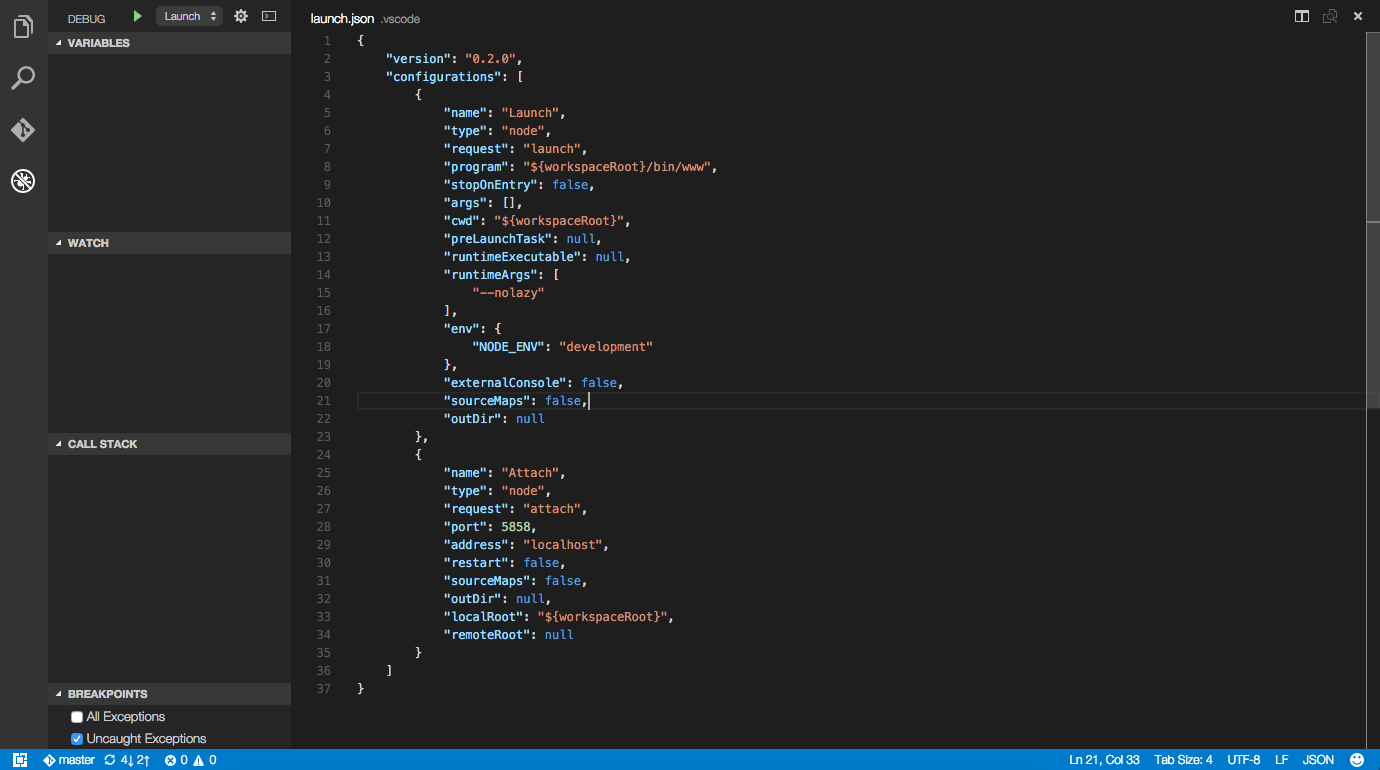Open the Explorer view in activity bar
Viewport: 1380px width, 770px height.
23,27
